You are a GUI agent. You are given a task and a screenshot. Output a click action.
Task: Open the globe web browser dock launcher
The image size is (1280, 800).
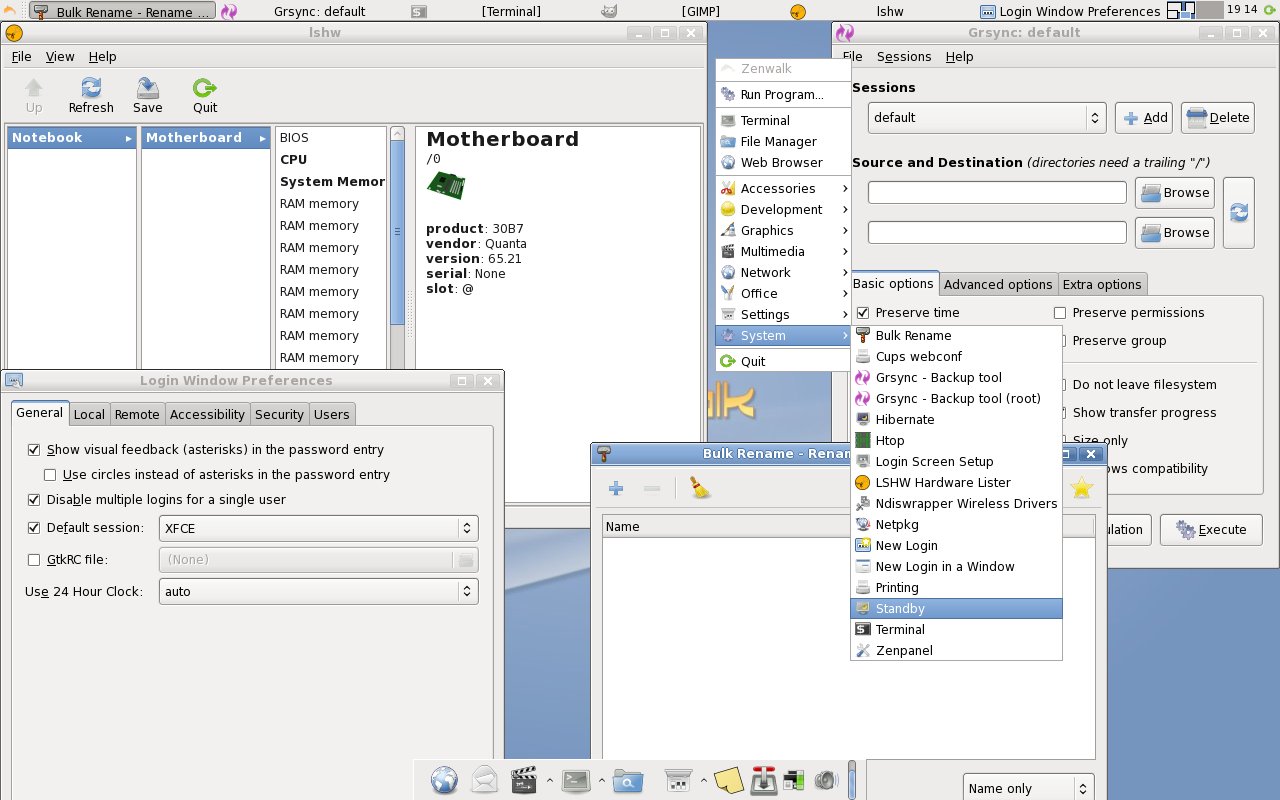(445, 780)
